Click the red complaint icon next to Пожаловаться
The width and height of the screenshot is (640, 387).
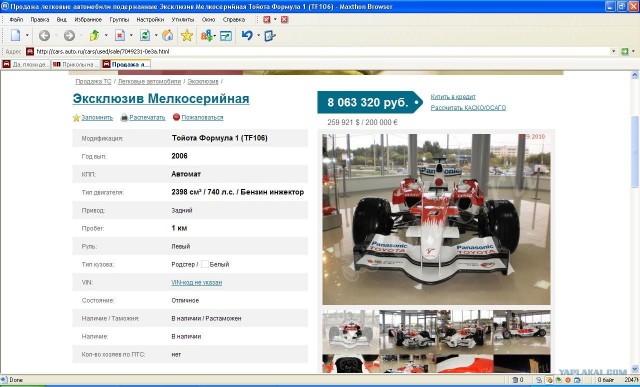[x=176, y=117]
